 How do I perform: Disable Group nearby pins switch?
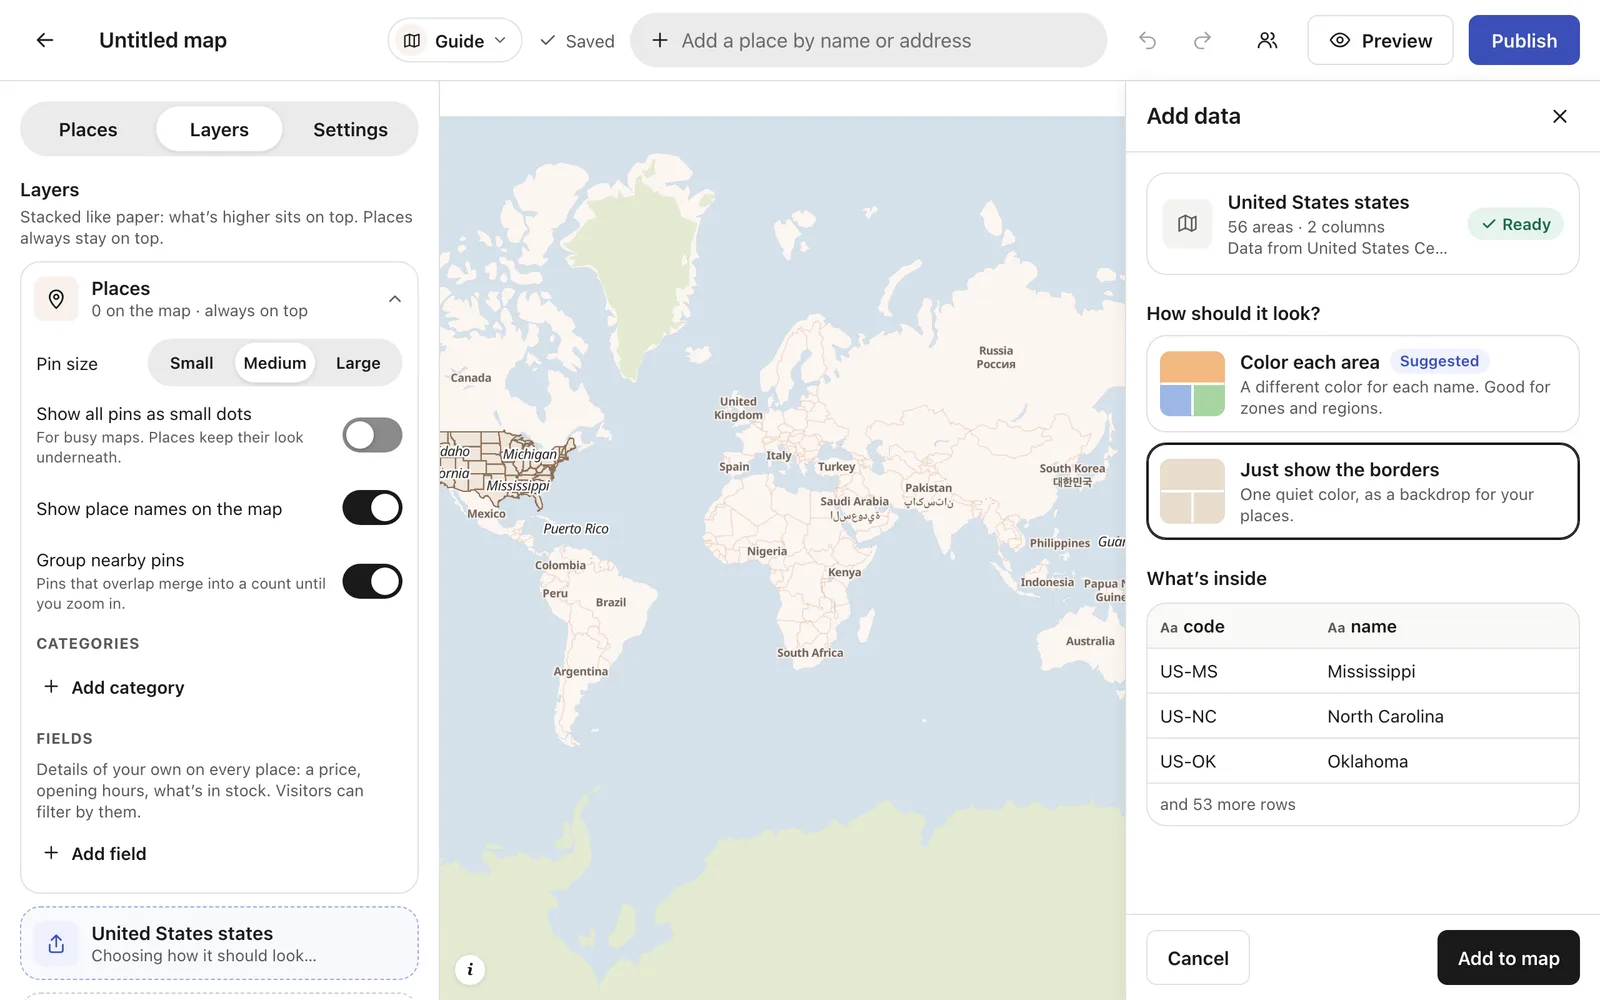point(372,581)
